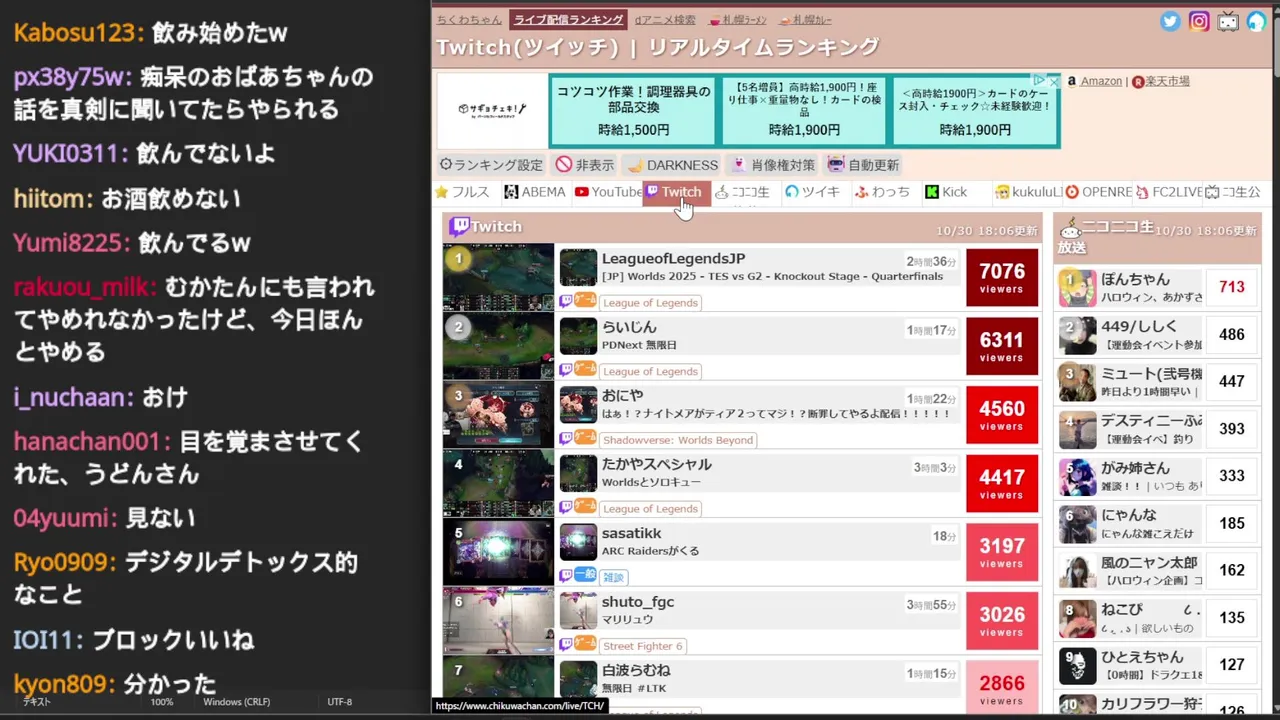This screenshot has width=1280, height=720.
Task: Click the おにや channel name
Action: (622, 396)
